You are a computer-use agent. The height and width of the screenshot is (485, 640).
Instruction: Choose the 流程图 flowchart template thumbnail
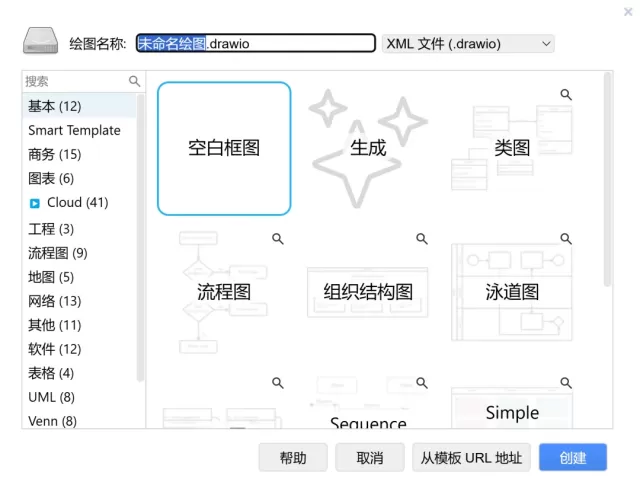pyautogui.click(x=224, y=292)
